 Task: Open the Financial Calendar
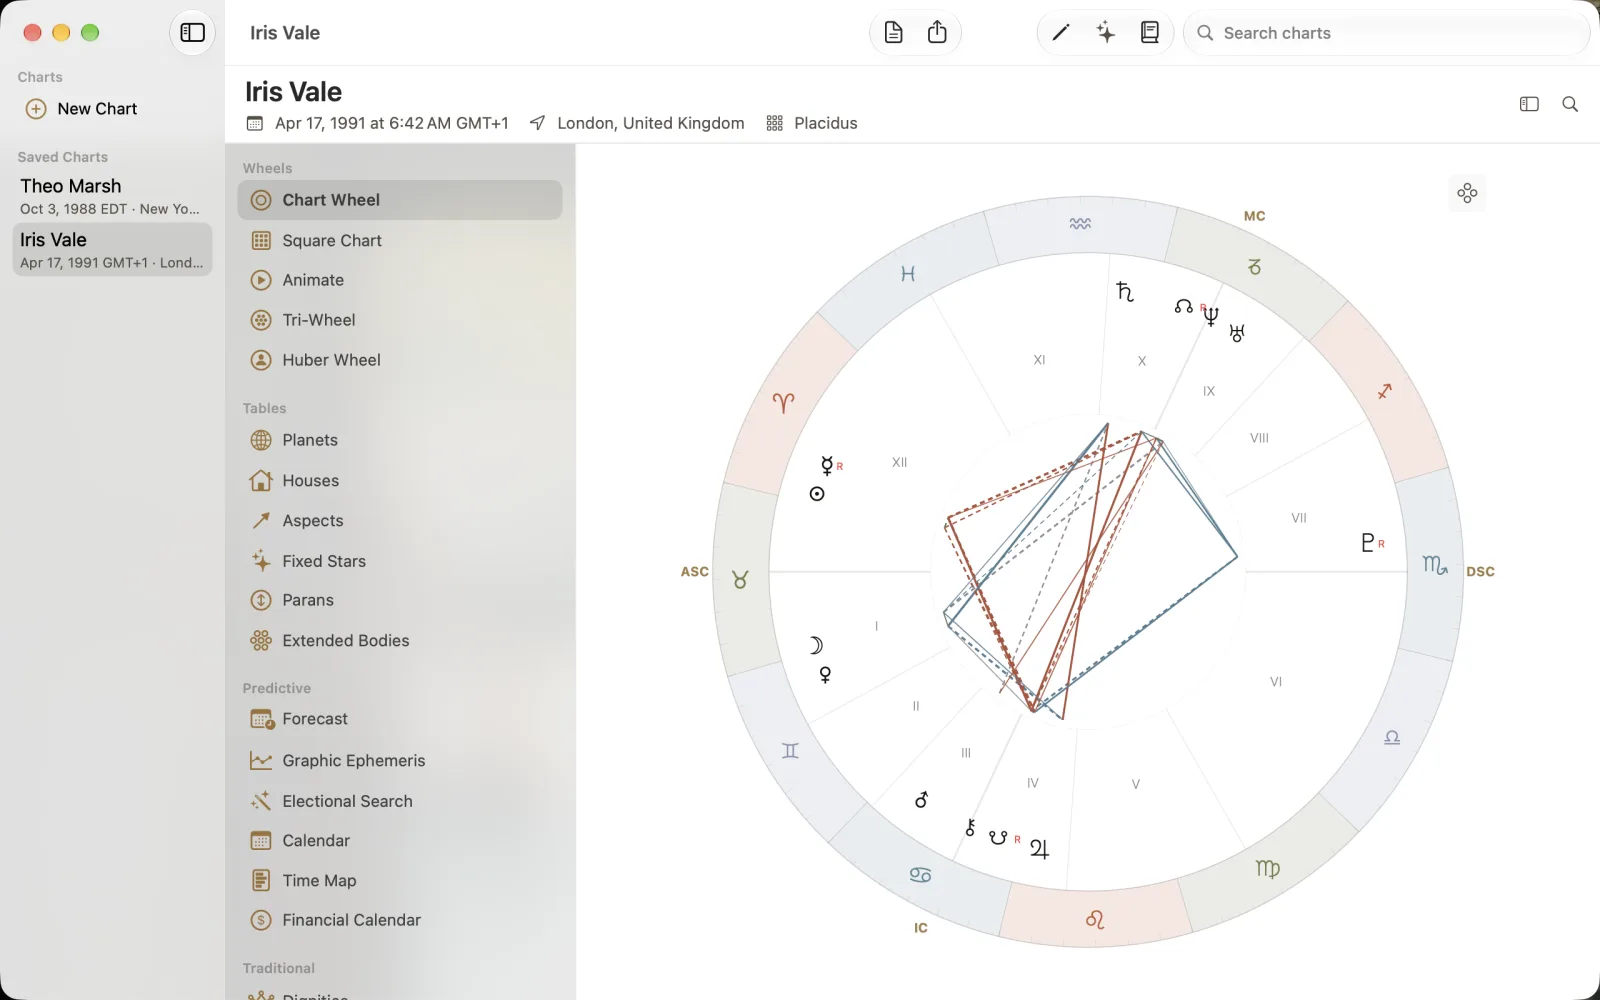(x=400, y=920)
